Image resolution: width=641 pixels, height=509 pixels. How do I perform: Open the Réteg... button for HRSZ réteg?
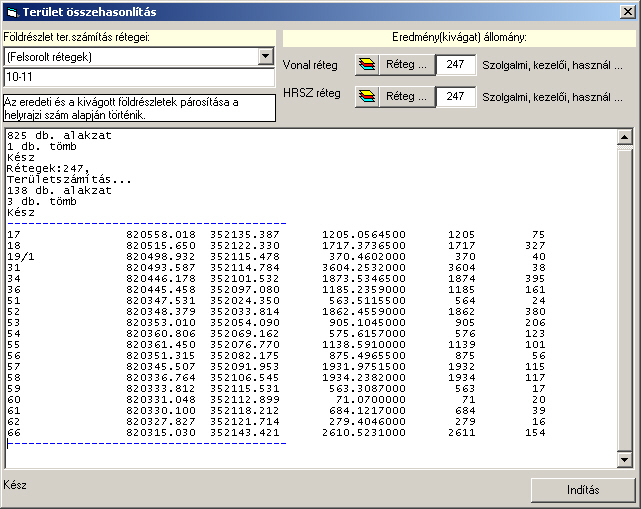pyautogui.click(x=407, y=96)
